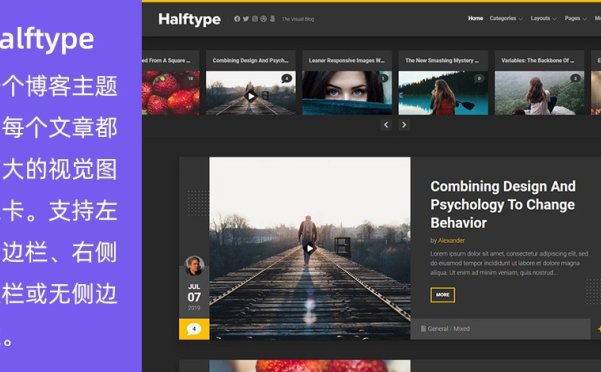This screenshot has height=372, width=601.
Task: Click the author avatar beside featured post
Action: click(194, 265)
